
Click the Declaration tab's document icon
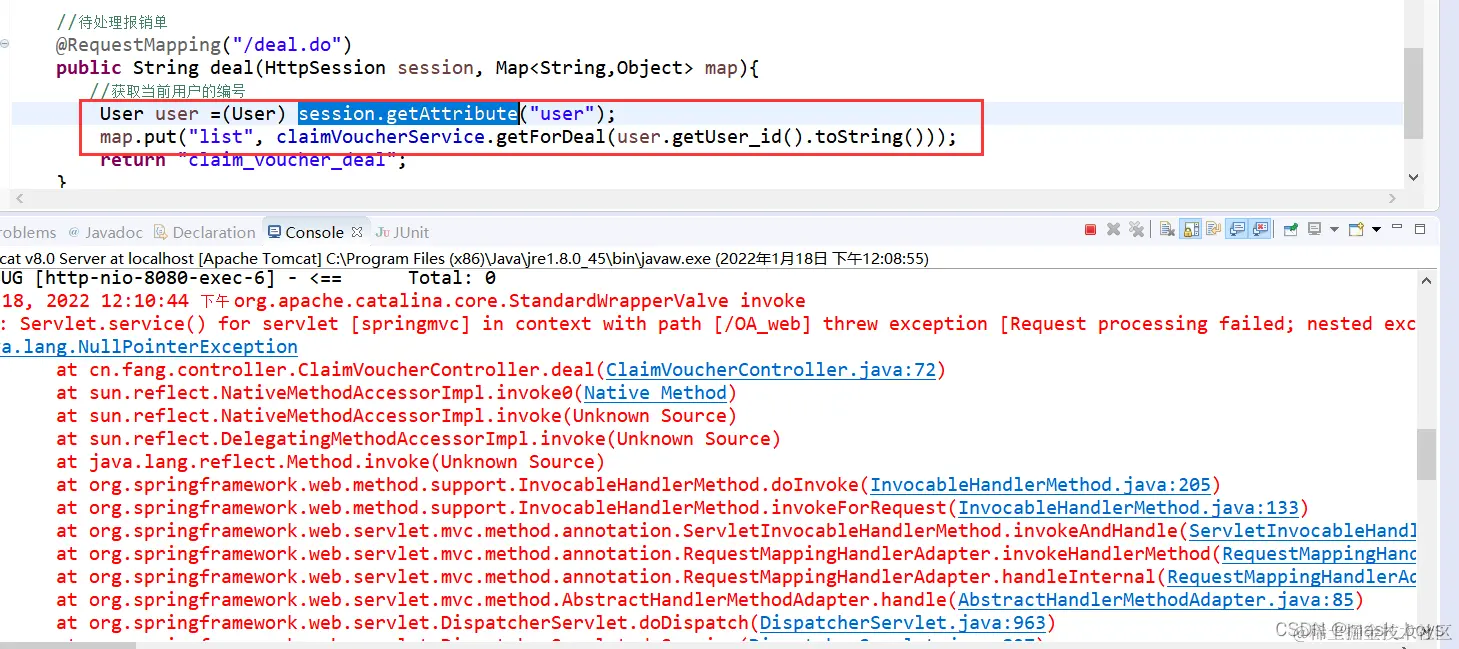pyautogui.click(x=161, y=232)
